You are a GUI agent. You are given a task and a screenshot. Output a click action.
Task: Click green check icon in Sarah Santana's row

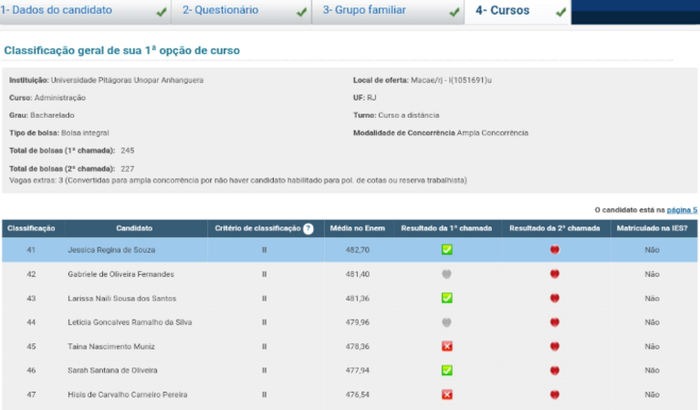(x=447, y=370)
